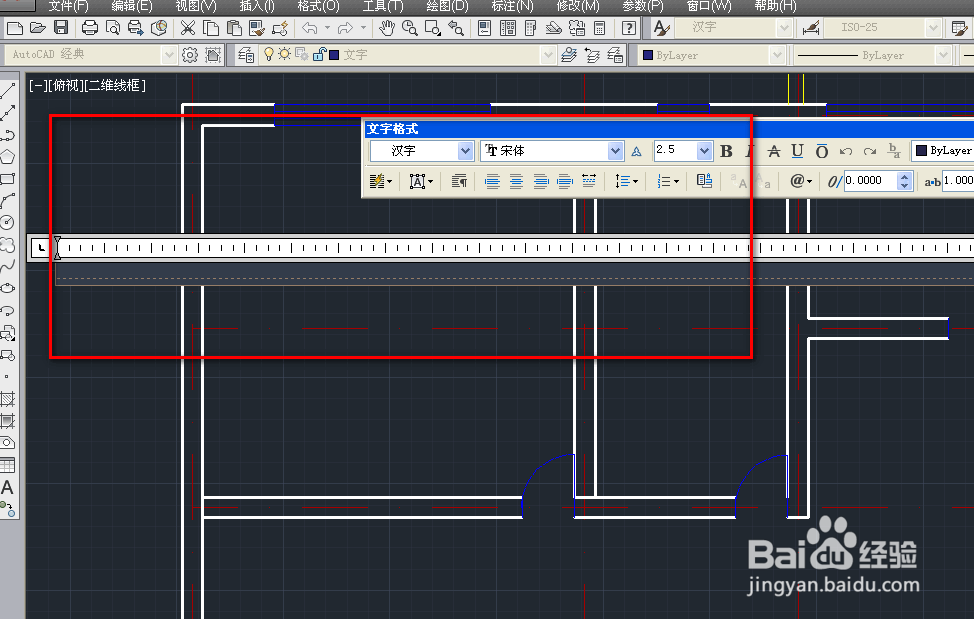The height and width of the screenshot is (619, 974).
Task: Select the Rectangle tool in draw toolbar
Action: tap(7, 179)
